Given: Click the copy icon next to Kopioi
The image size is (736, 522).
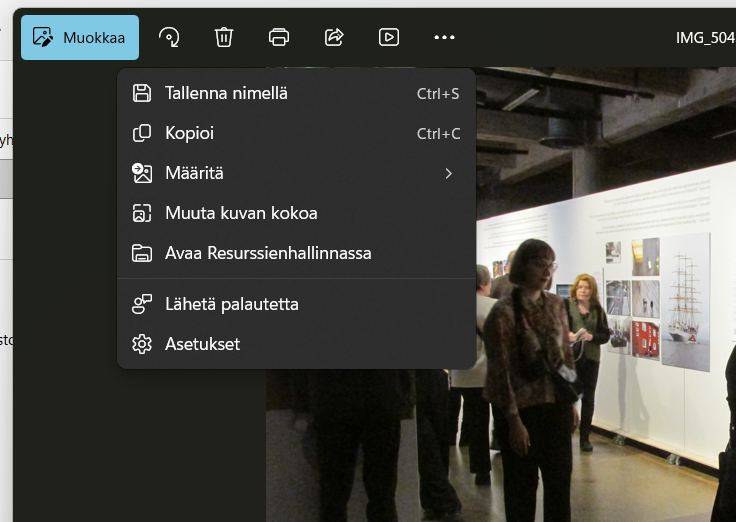Looking at the screenshot, I should point(142,133).
